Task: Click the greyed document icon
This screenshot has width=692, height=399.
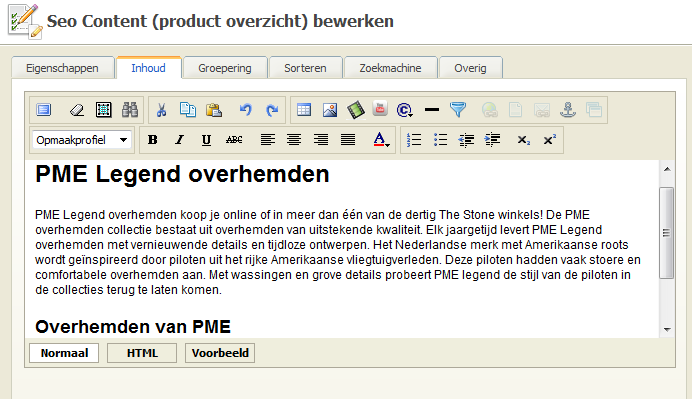Action: [x=515, y=109]
